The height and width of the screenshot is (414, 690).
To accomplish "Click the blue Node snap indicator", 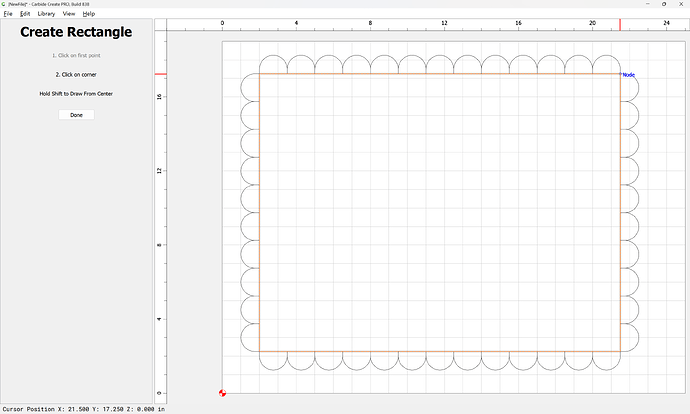I will [x=628, y=75].
